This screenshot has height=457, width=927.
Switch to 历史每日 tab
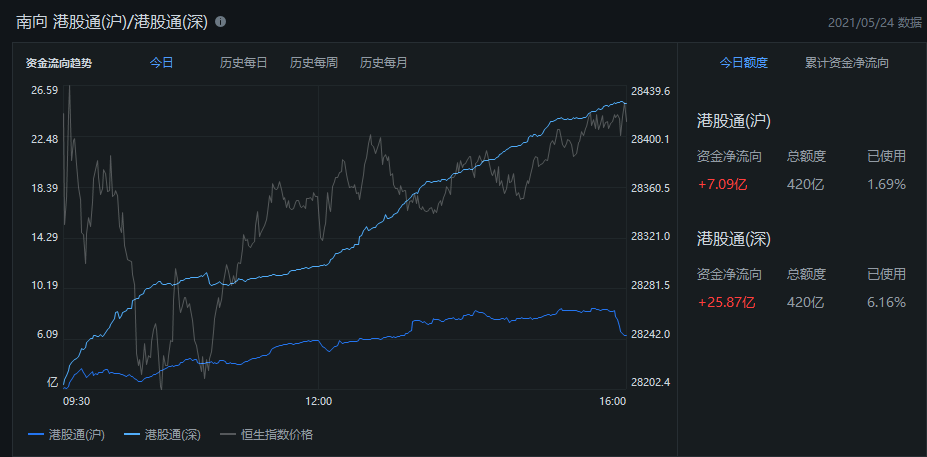244,63
